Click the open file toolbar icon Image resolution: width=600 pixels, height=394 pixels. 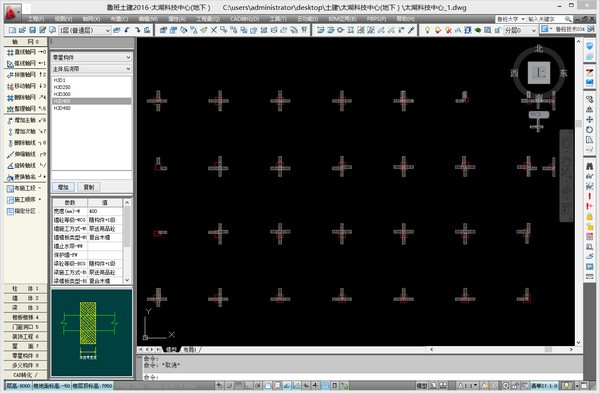(22, 30)
